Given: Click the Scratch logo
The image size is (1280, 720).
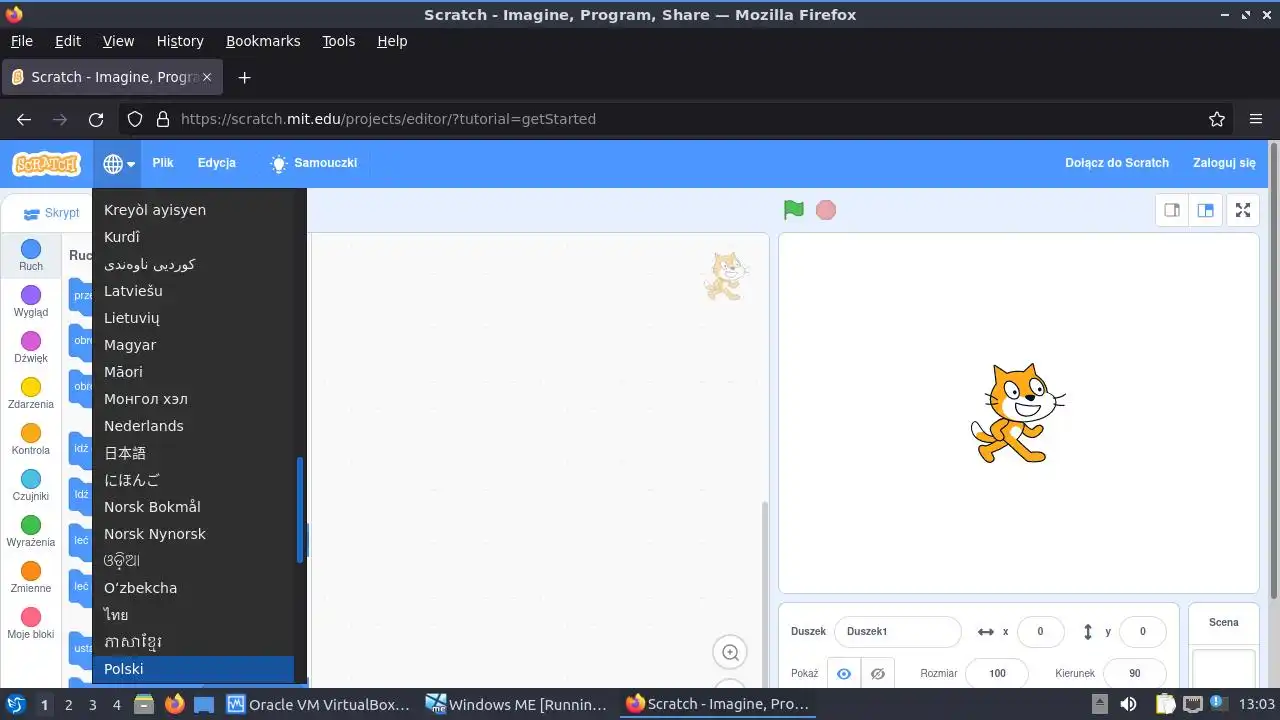Looking at the screenshot, I should (x=46, y=164).
